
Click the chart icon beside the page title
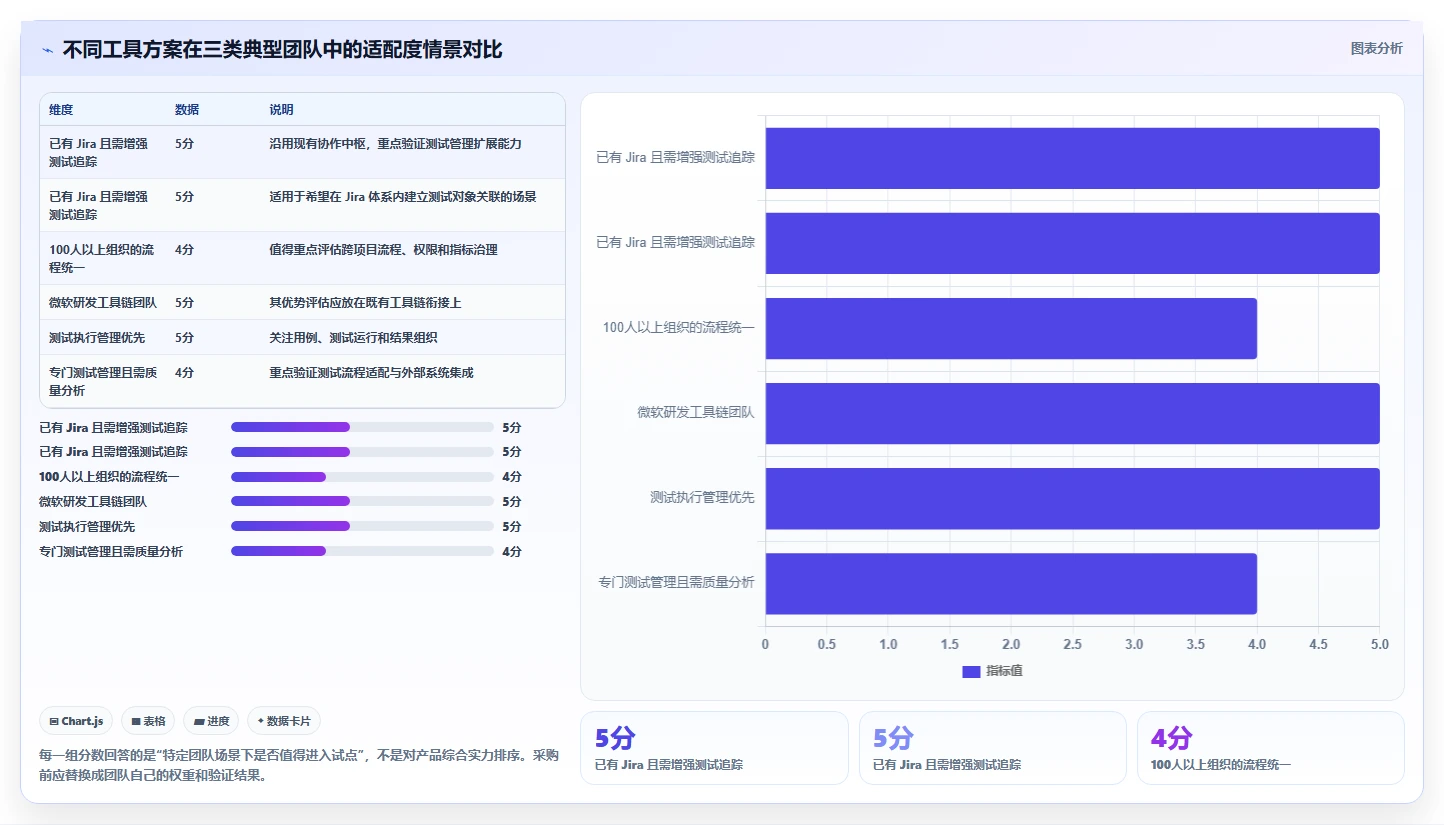pyautogui.click(x=47, y=49)
